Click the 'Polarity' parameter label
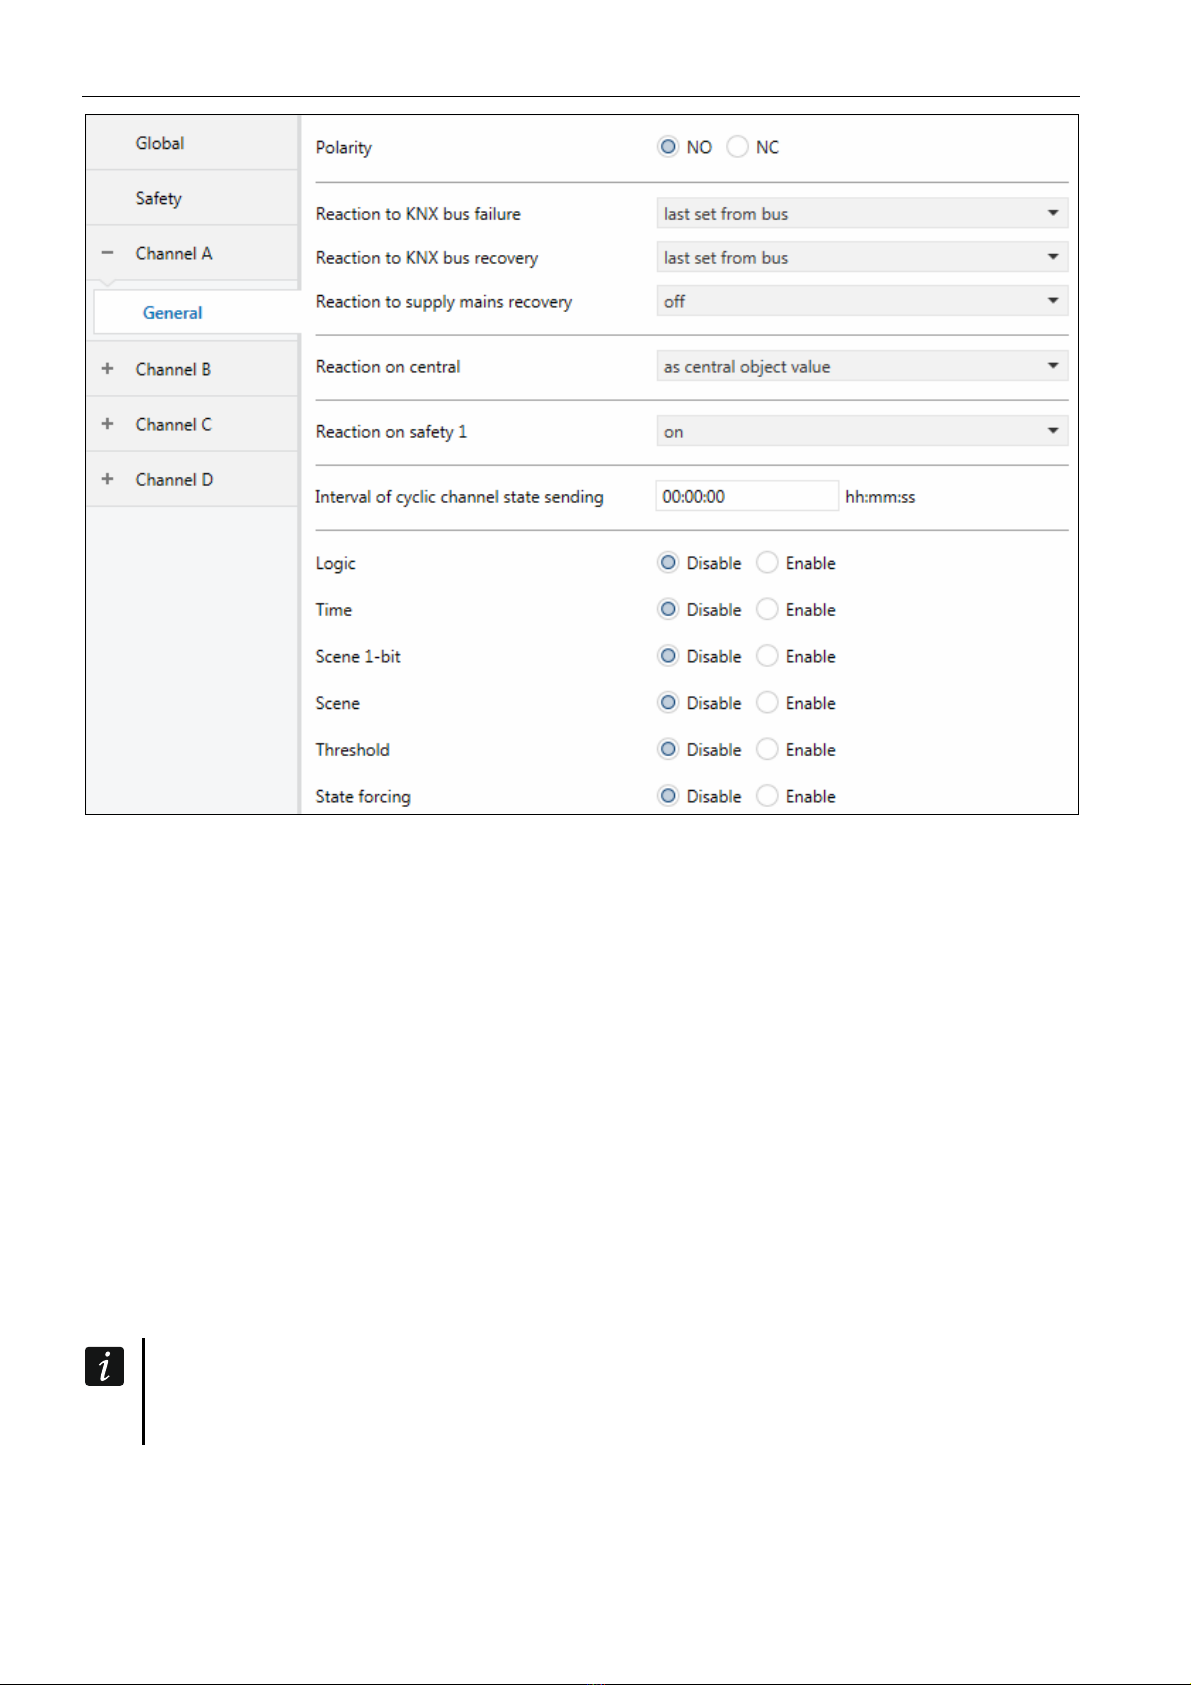1191x1685 pixels. 343,148
